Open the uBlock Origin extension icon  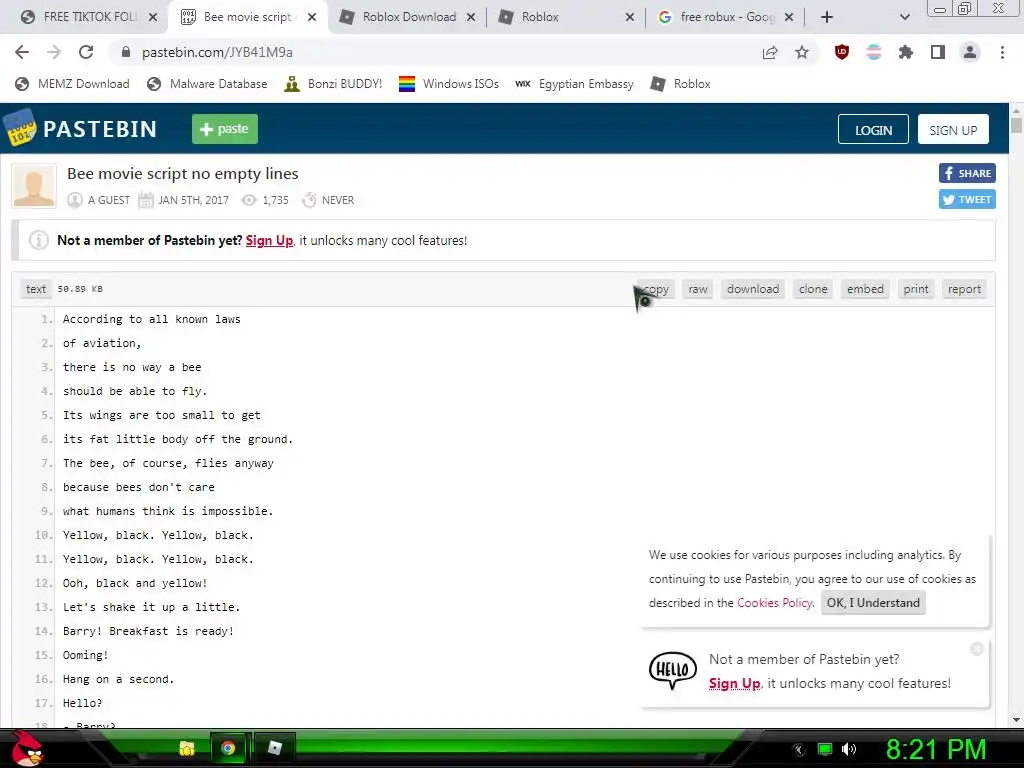click(842, 52)
